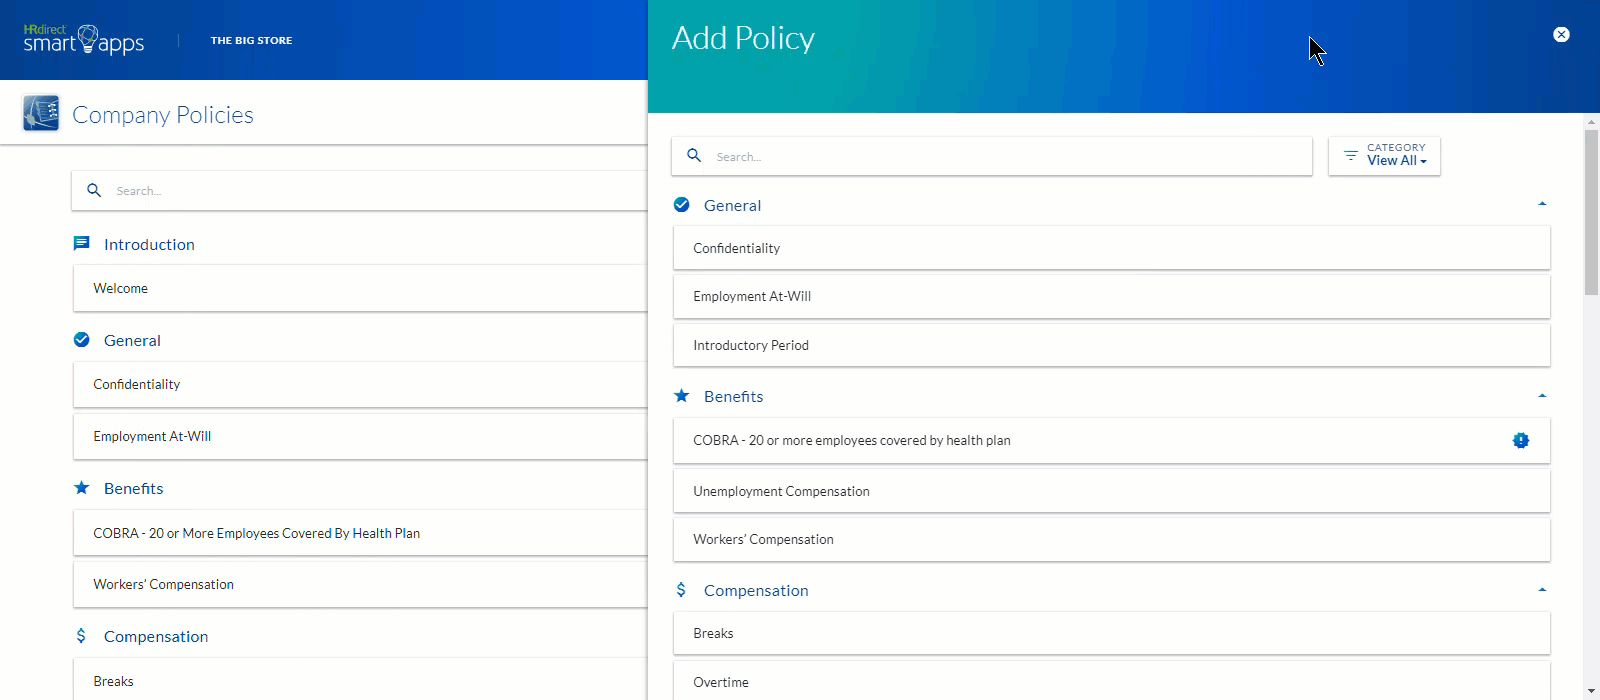Open Confidentiality in Company Policies list
Image resolution: width=1600 pixels, height=700 pixels.
(x=361, y=384)
